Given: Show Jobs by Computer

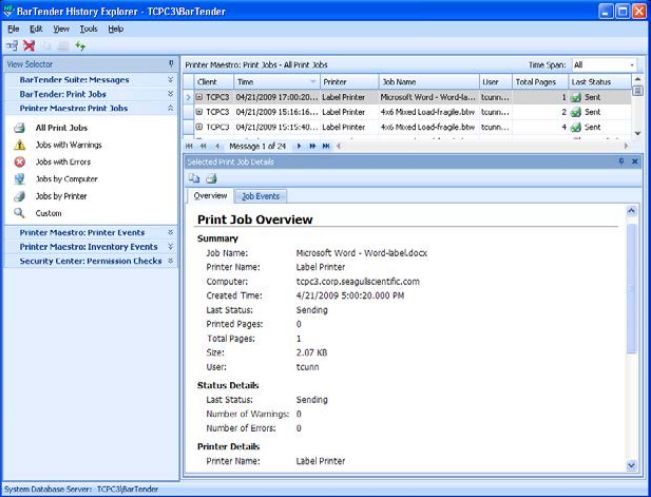Looking at the screenshot, I should click(x=66, y=179).
